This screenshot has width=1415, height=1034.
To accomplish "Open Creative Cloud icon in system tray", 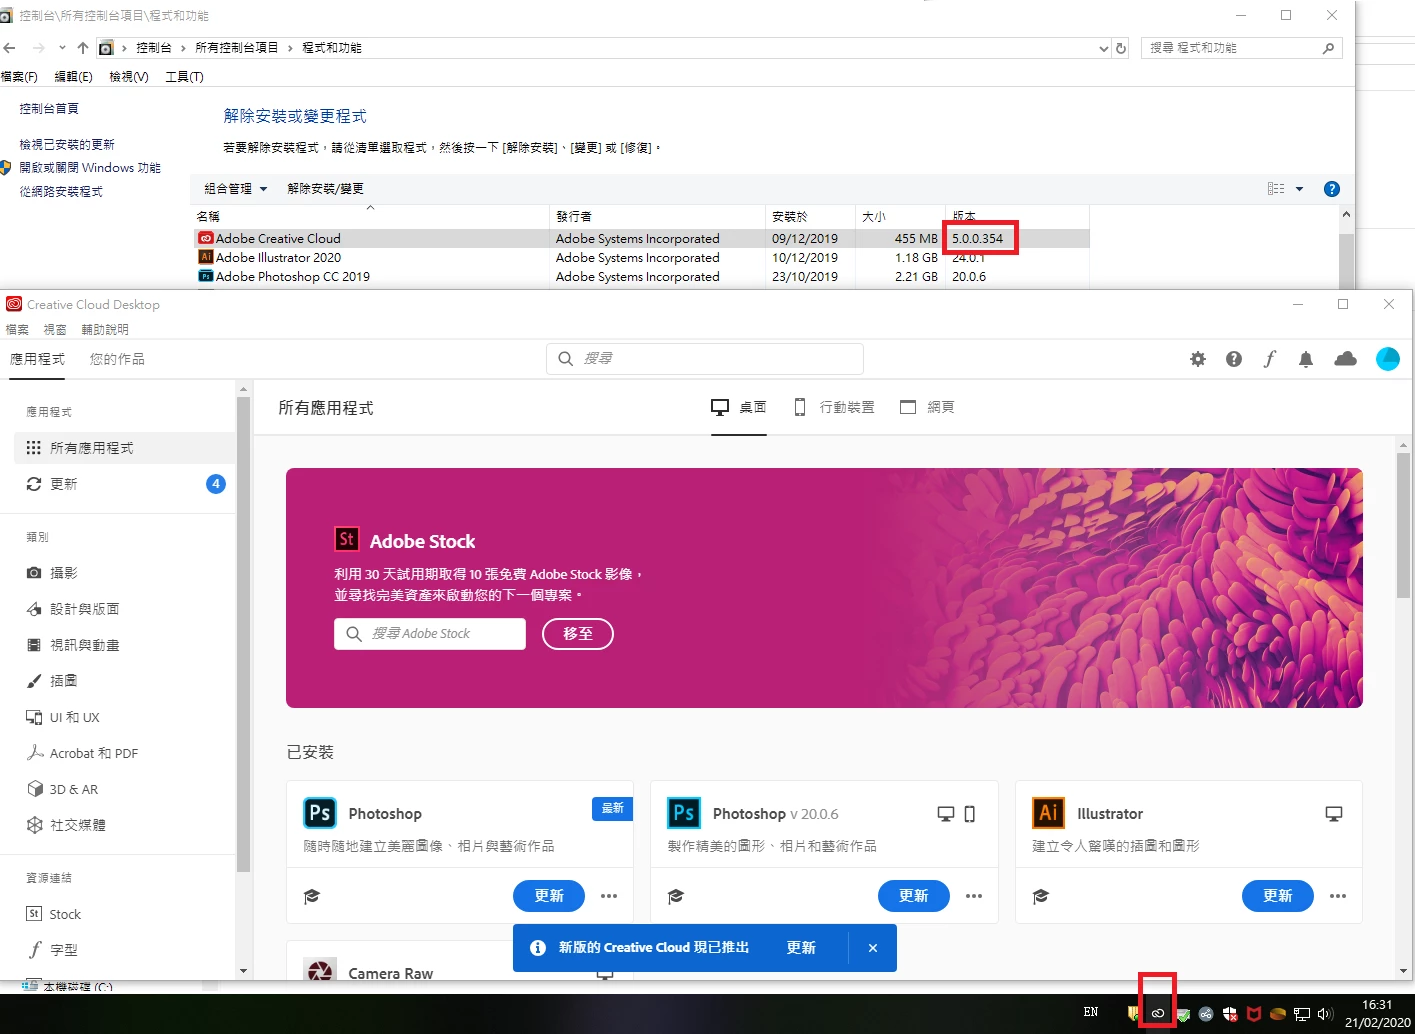I will 1157,1013.
